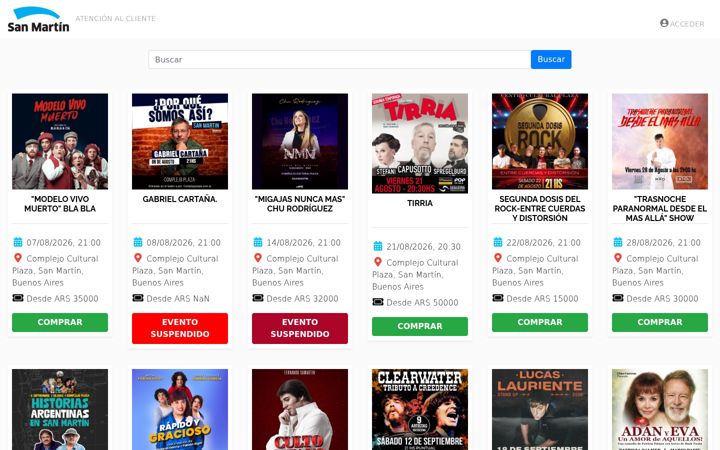720x450 pixels.
Task: Click location pin on Trasnoche Paranormal card
Action: (618, 258)
